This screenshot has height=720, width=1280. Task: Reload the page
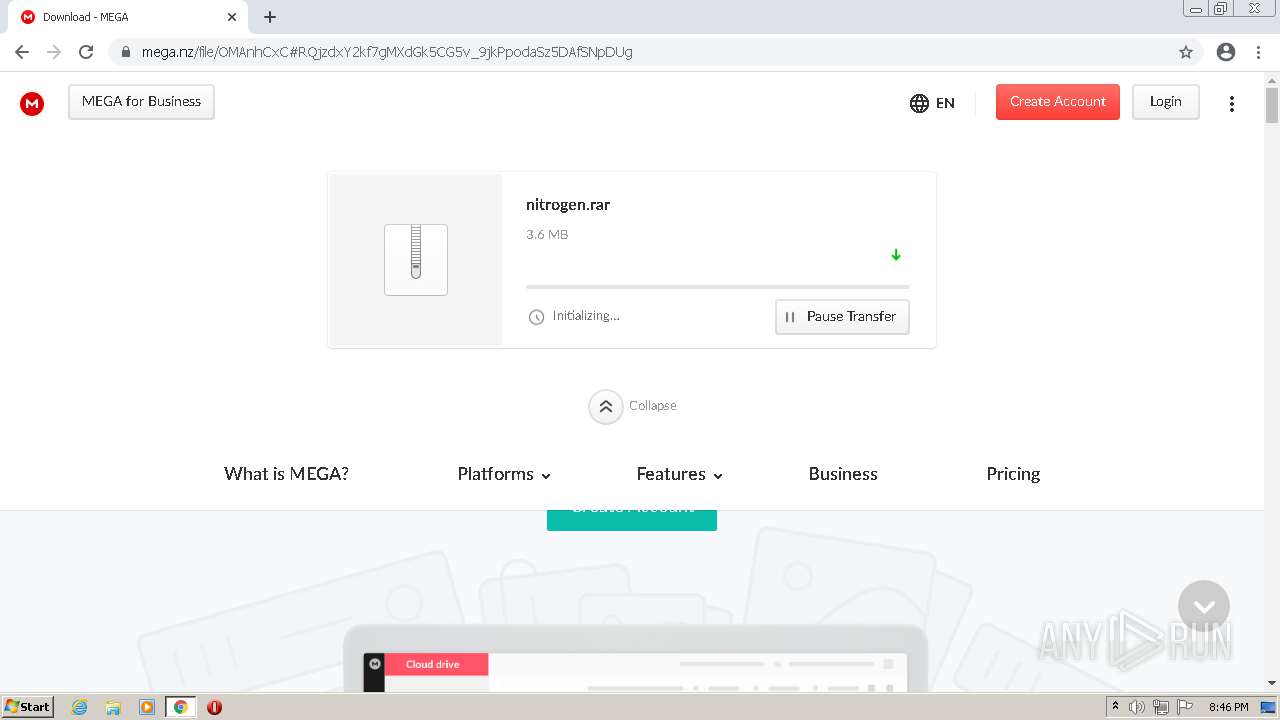click(86, 52)
